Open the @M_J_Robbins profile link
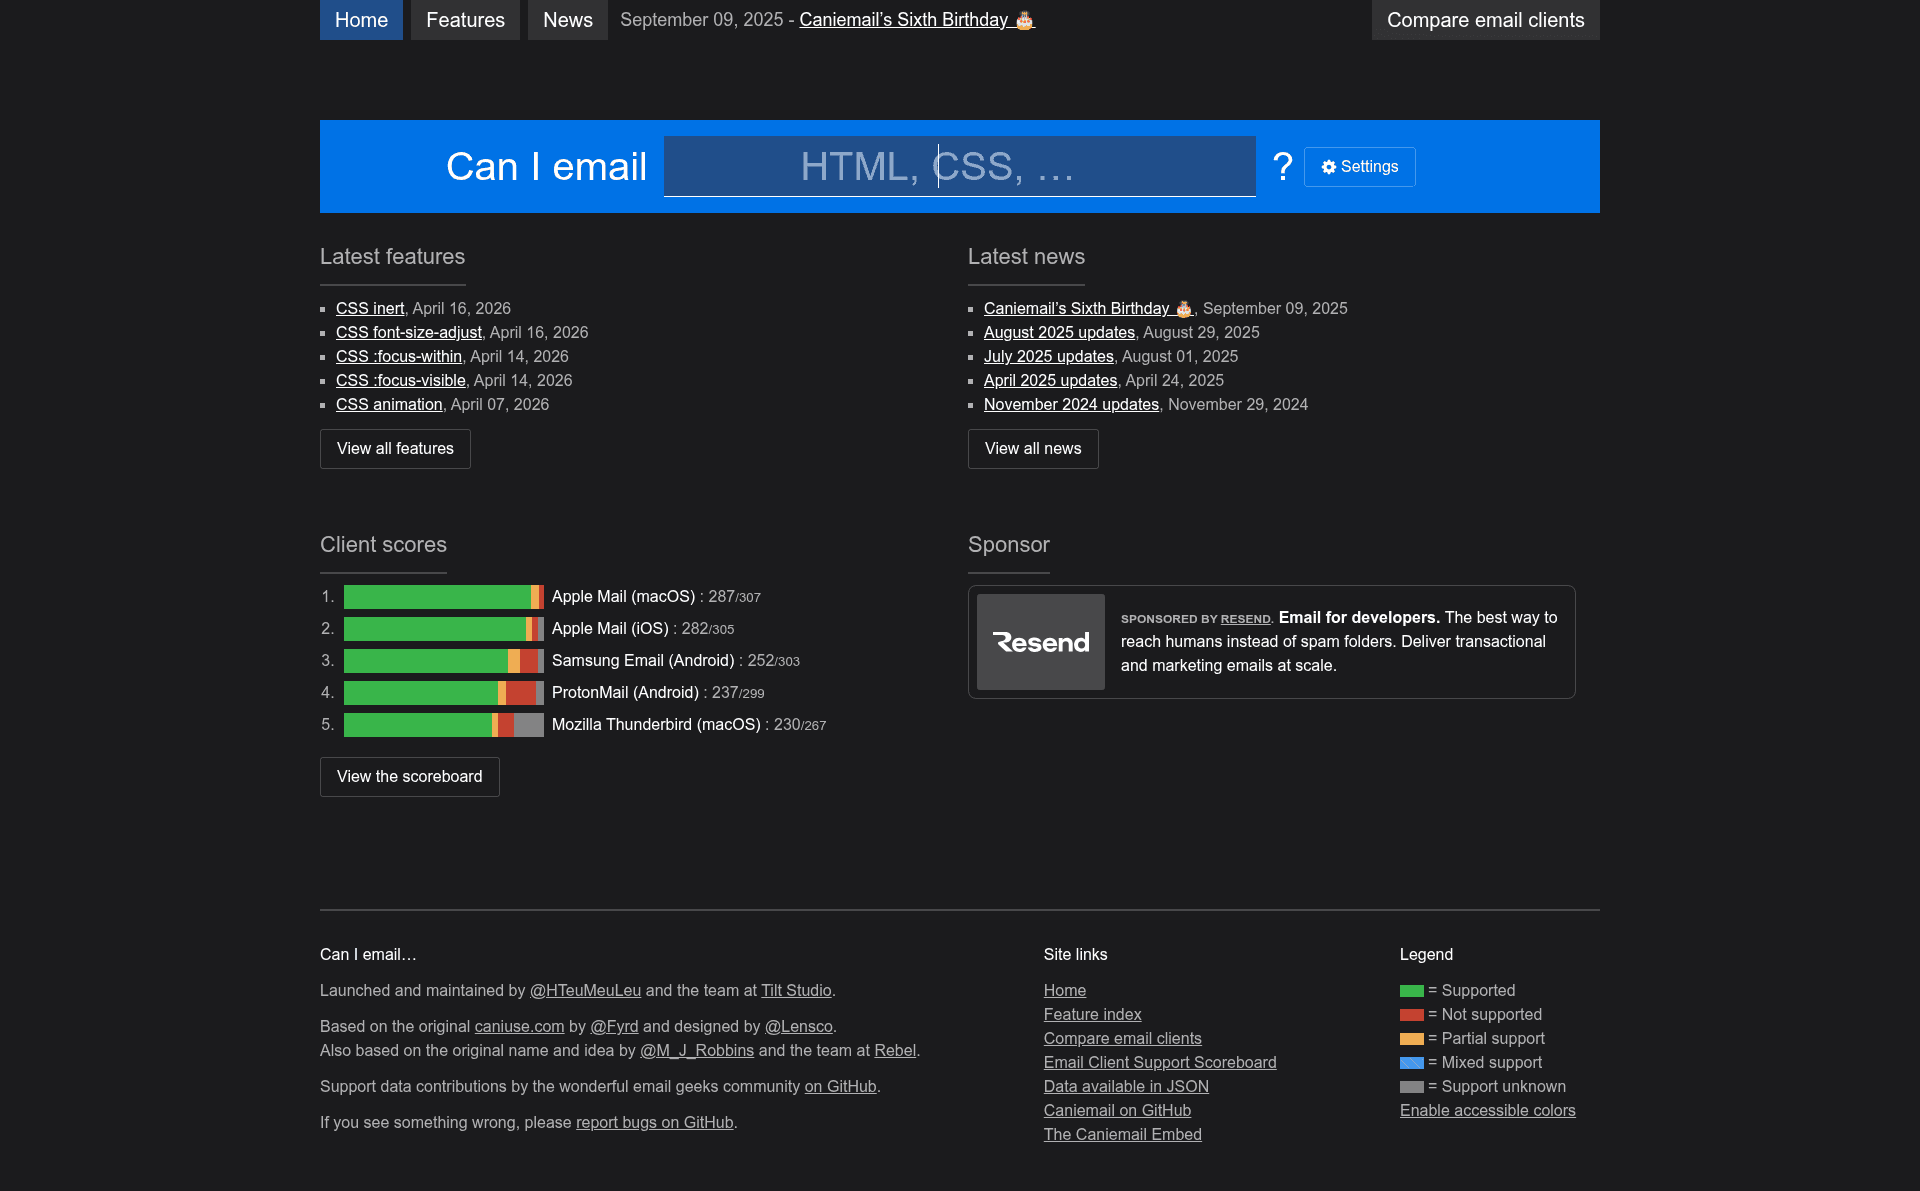The width and height of the screenshot is (1920, 1191). point(697,1051)
